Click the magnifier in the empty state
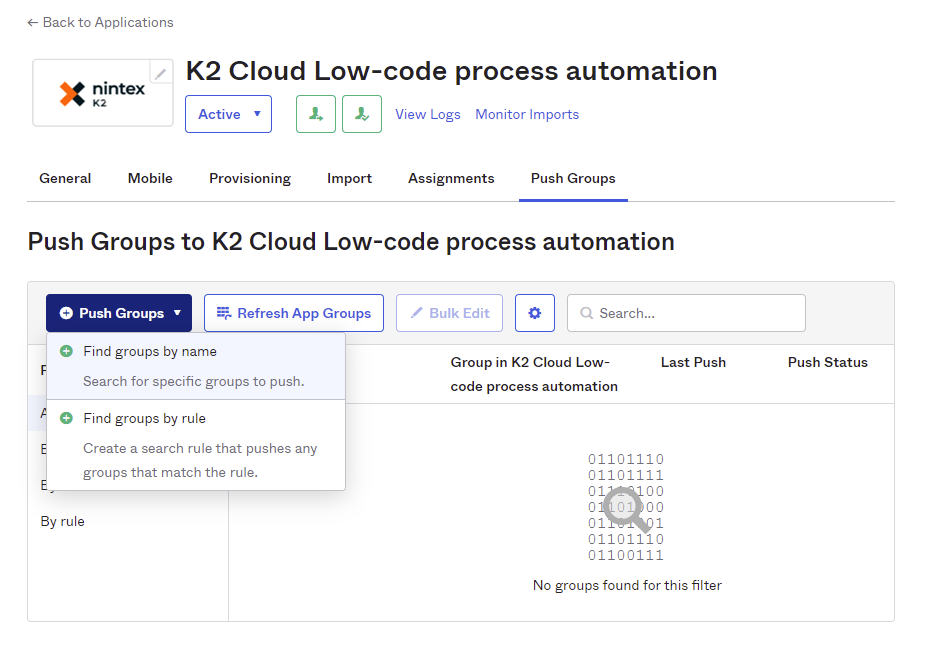Viewport: 927px width, 650px height. click(x=628, y=508)
